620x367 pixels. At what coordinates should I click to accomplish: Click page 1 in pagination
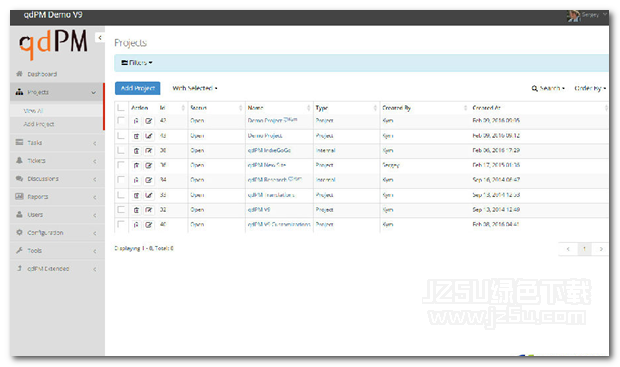point(584,249)
